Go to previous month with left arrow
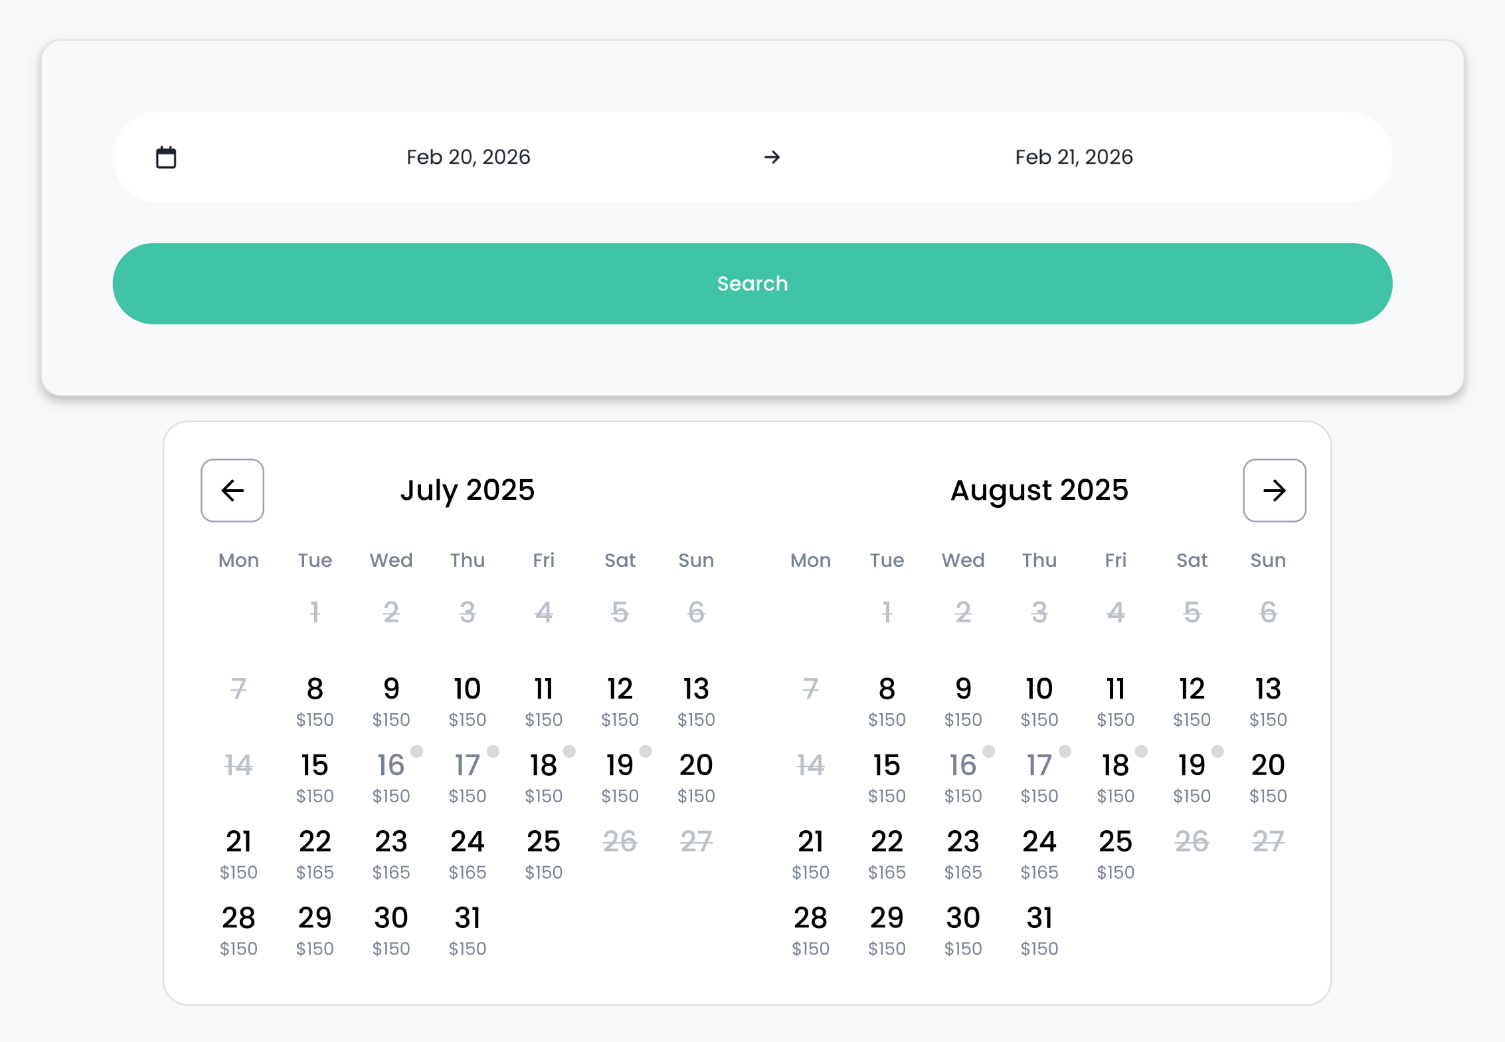1505x1042 pixels. click(x=232, y=490)
